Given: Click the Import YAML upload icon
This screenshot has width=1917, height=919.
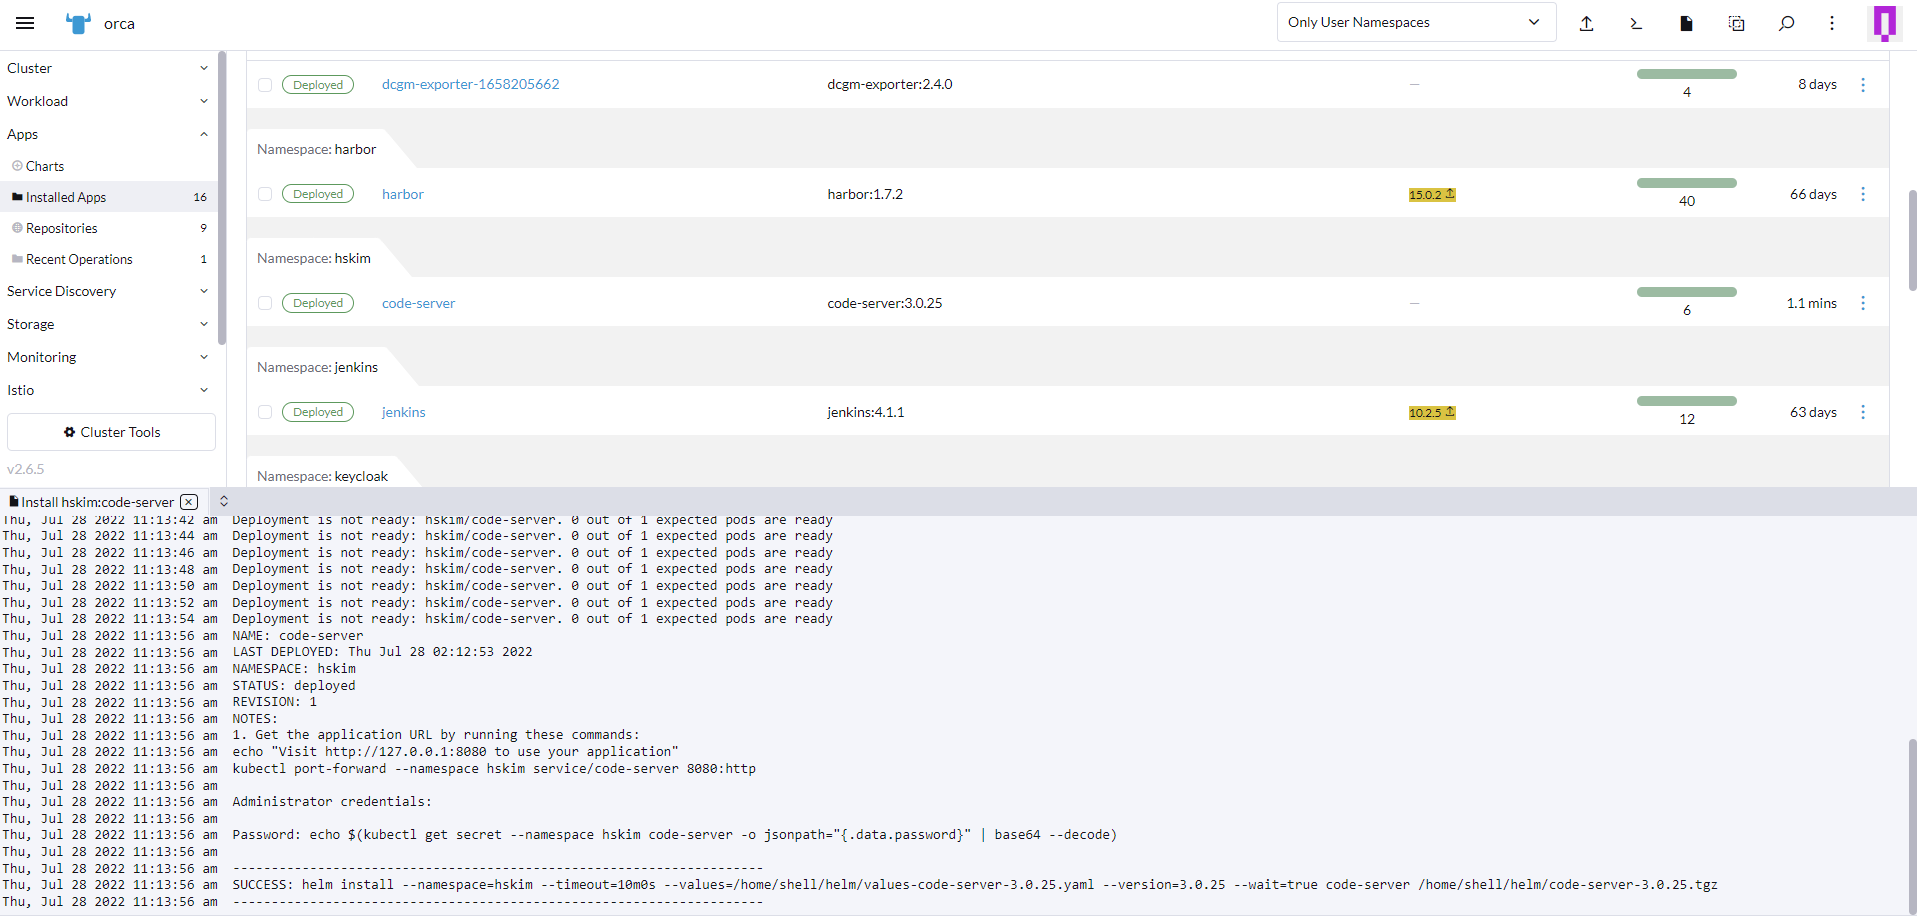Looking at the screenshot, I should (1586, 23).
